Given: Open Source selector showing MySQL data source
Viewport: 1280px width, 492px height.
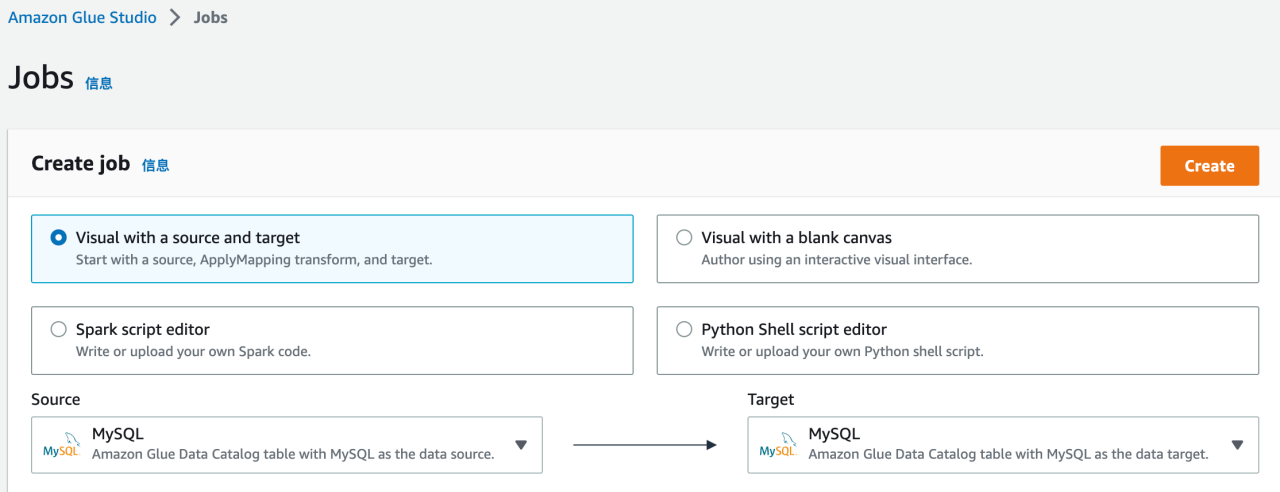Looking at the screenshot, I should point(290,445).
